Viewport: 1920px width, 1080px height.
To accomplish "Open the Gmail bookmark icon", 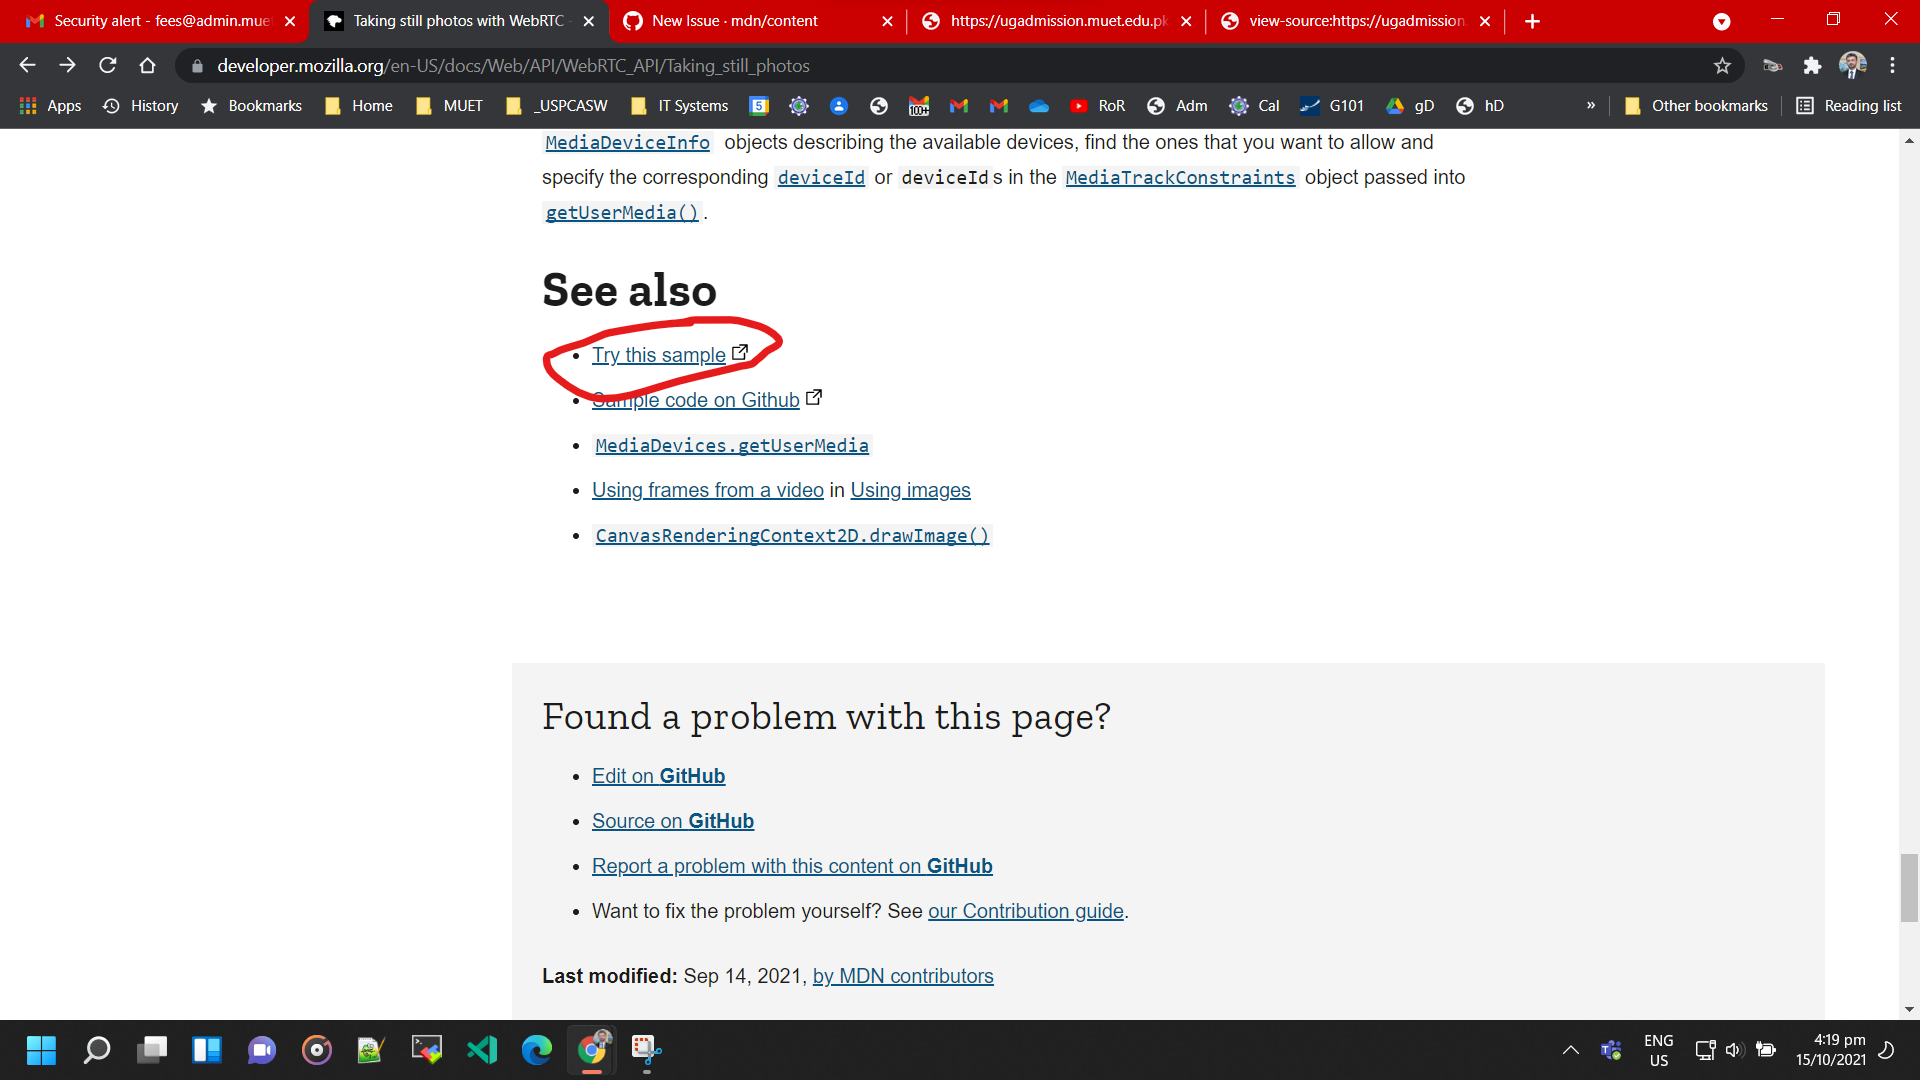I will (x=958, y=105).
